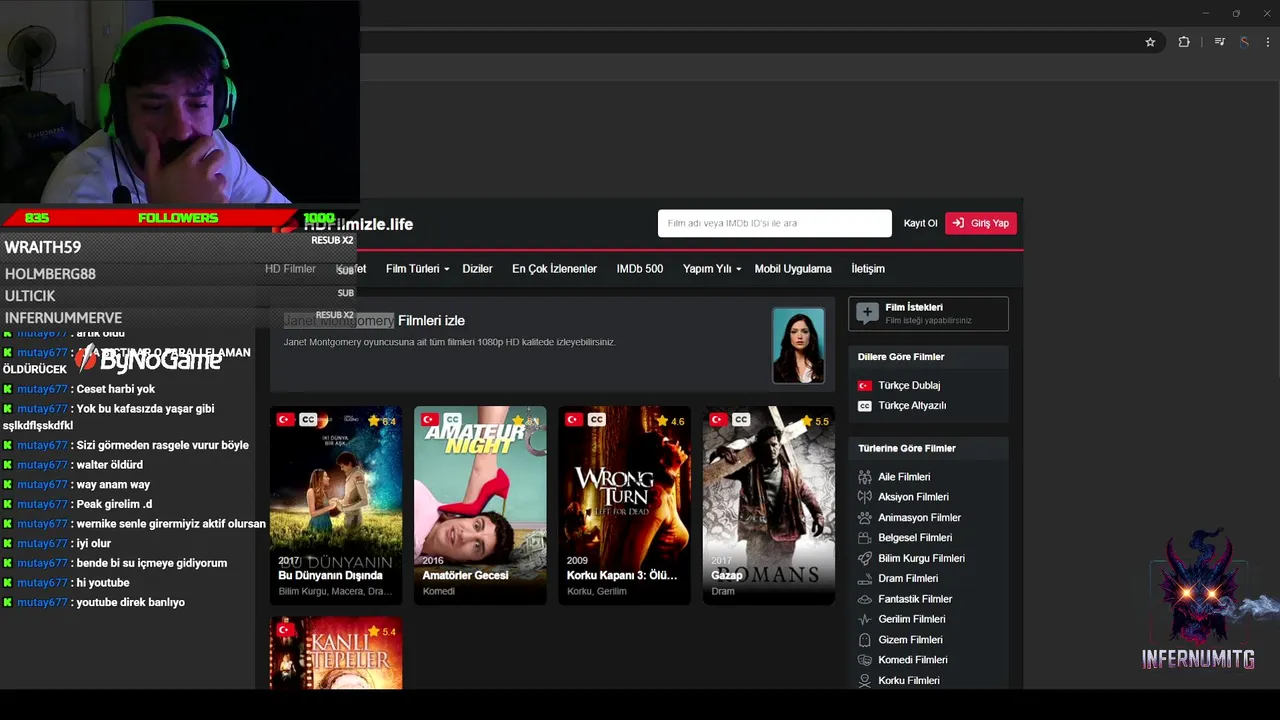Click the CC icon beside Türkçe Altyazılı
This screenshot has height=720, width=1280.
tap(865, 406)
